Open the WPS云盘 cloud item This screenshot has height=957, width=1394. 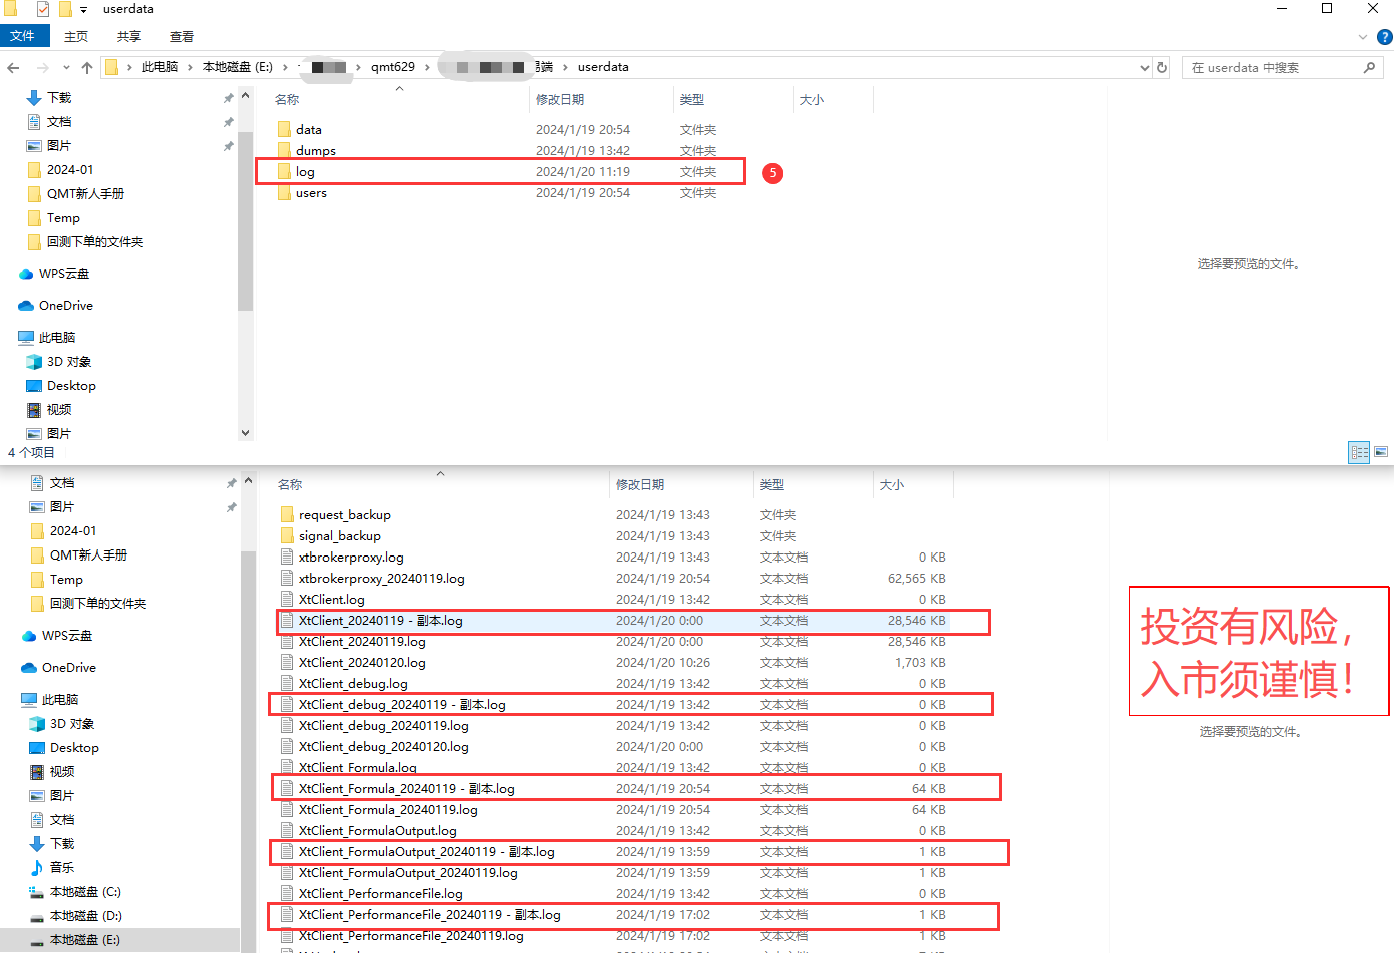(x=63, y=274)
